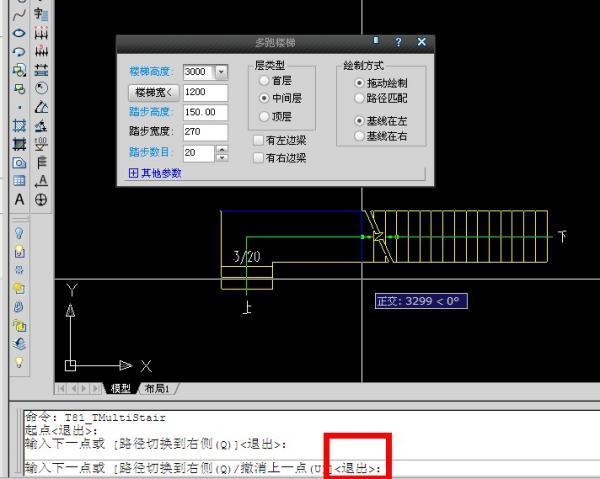Switch to the 模型 tab
600x479 pixels.
point(121,389)
